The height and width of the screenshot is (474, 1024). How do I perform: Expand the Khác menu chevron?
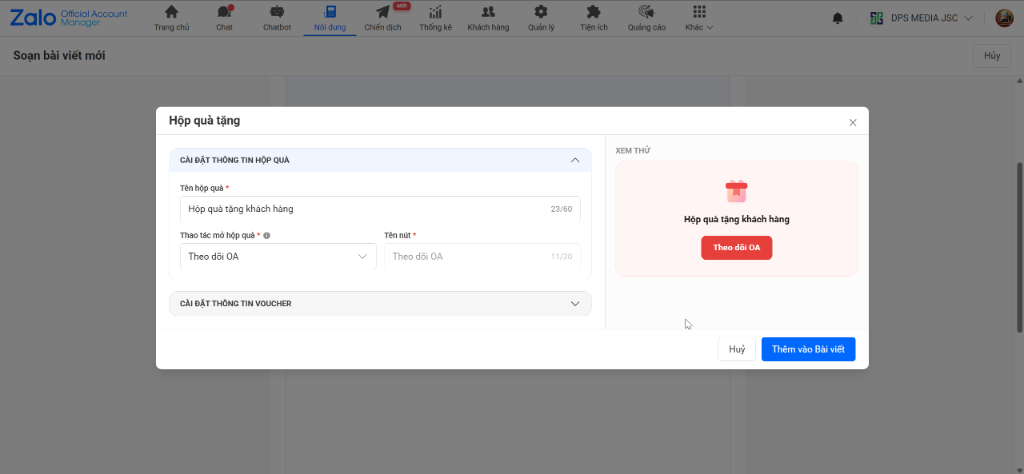tap(710, 28)
